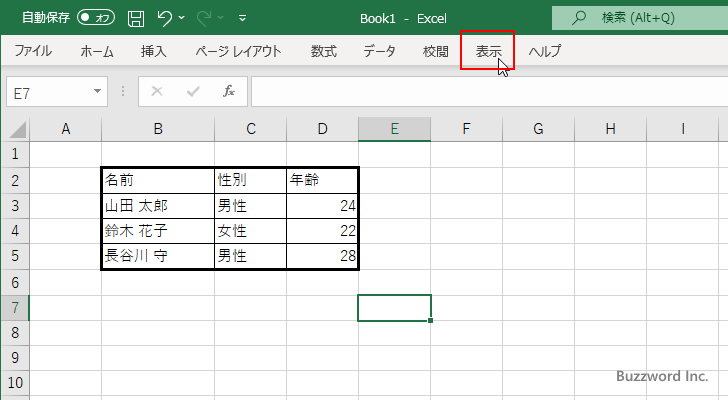Image resolution: width=728 pixels, height=400 pixels.
Task: Click the Save floppy disk icon
Action: [x=136, y=18]
